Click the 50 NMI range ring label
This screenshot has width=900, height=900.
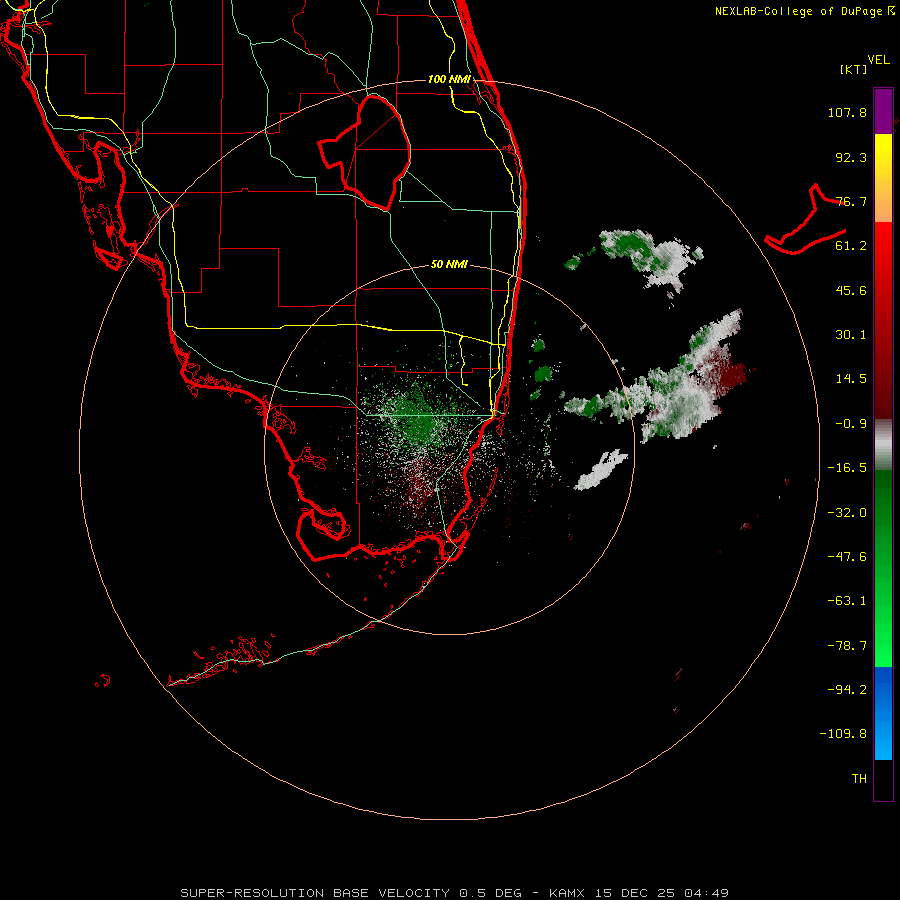point(449,264)
